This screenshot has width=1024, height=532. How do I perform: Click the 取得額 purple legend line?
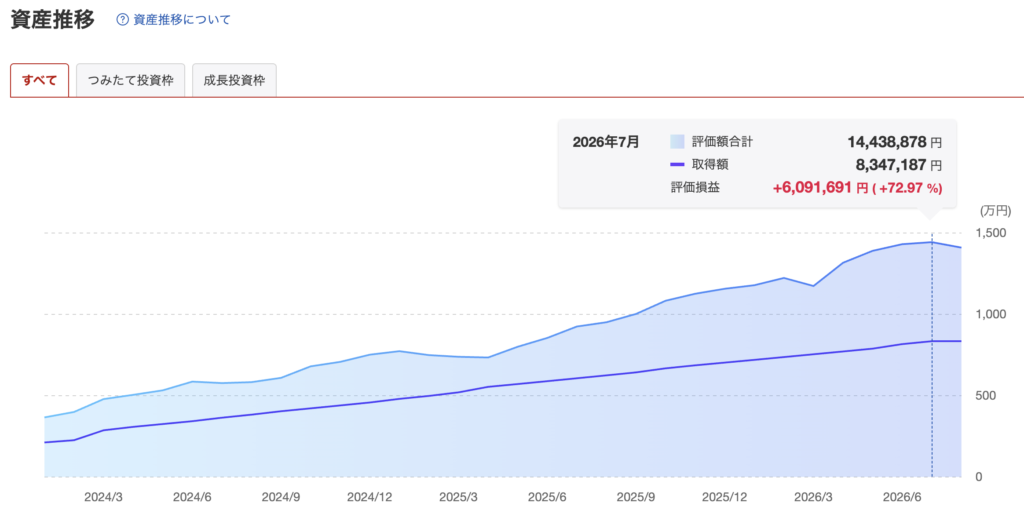pyautogui.click(x=677, y=164)
